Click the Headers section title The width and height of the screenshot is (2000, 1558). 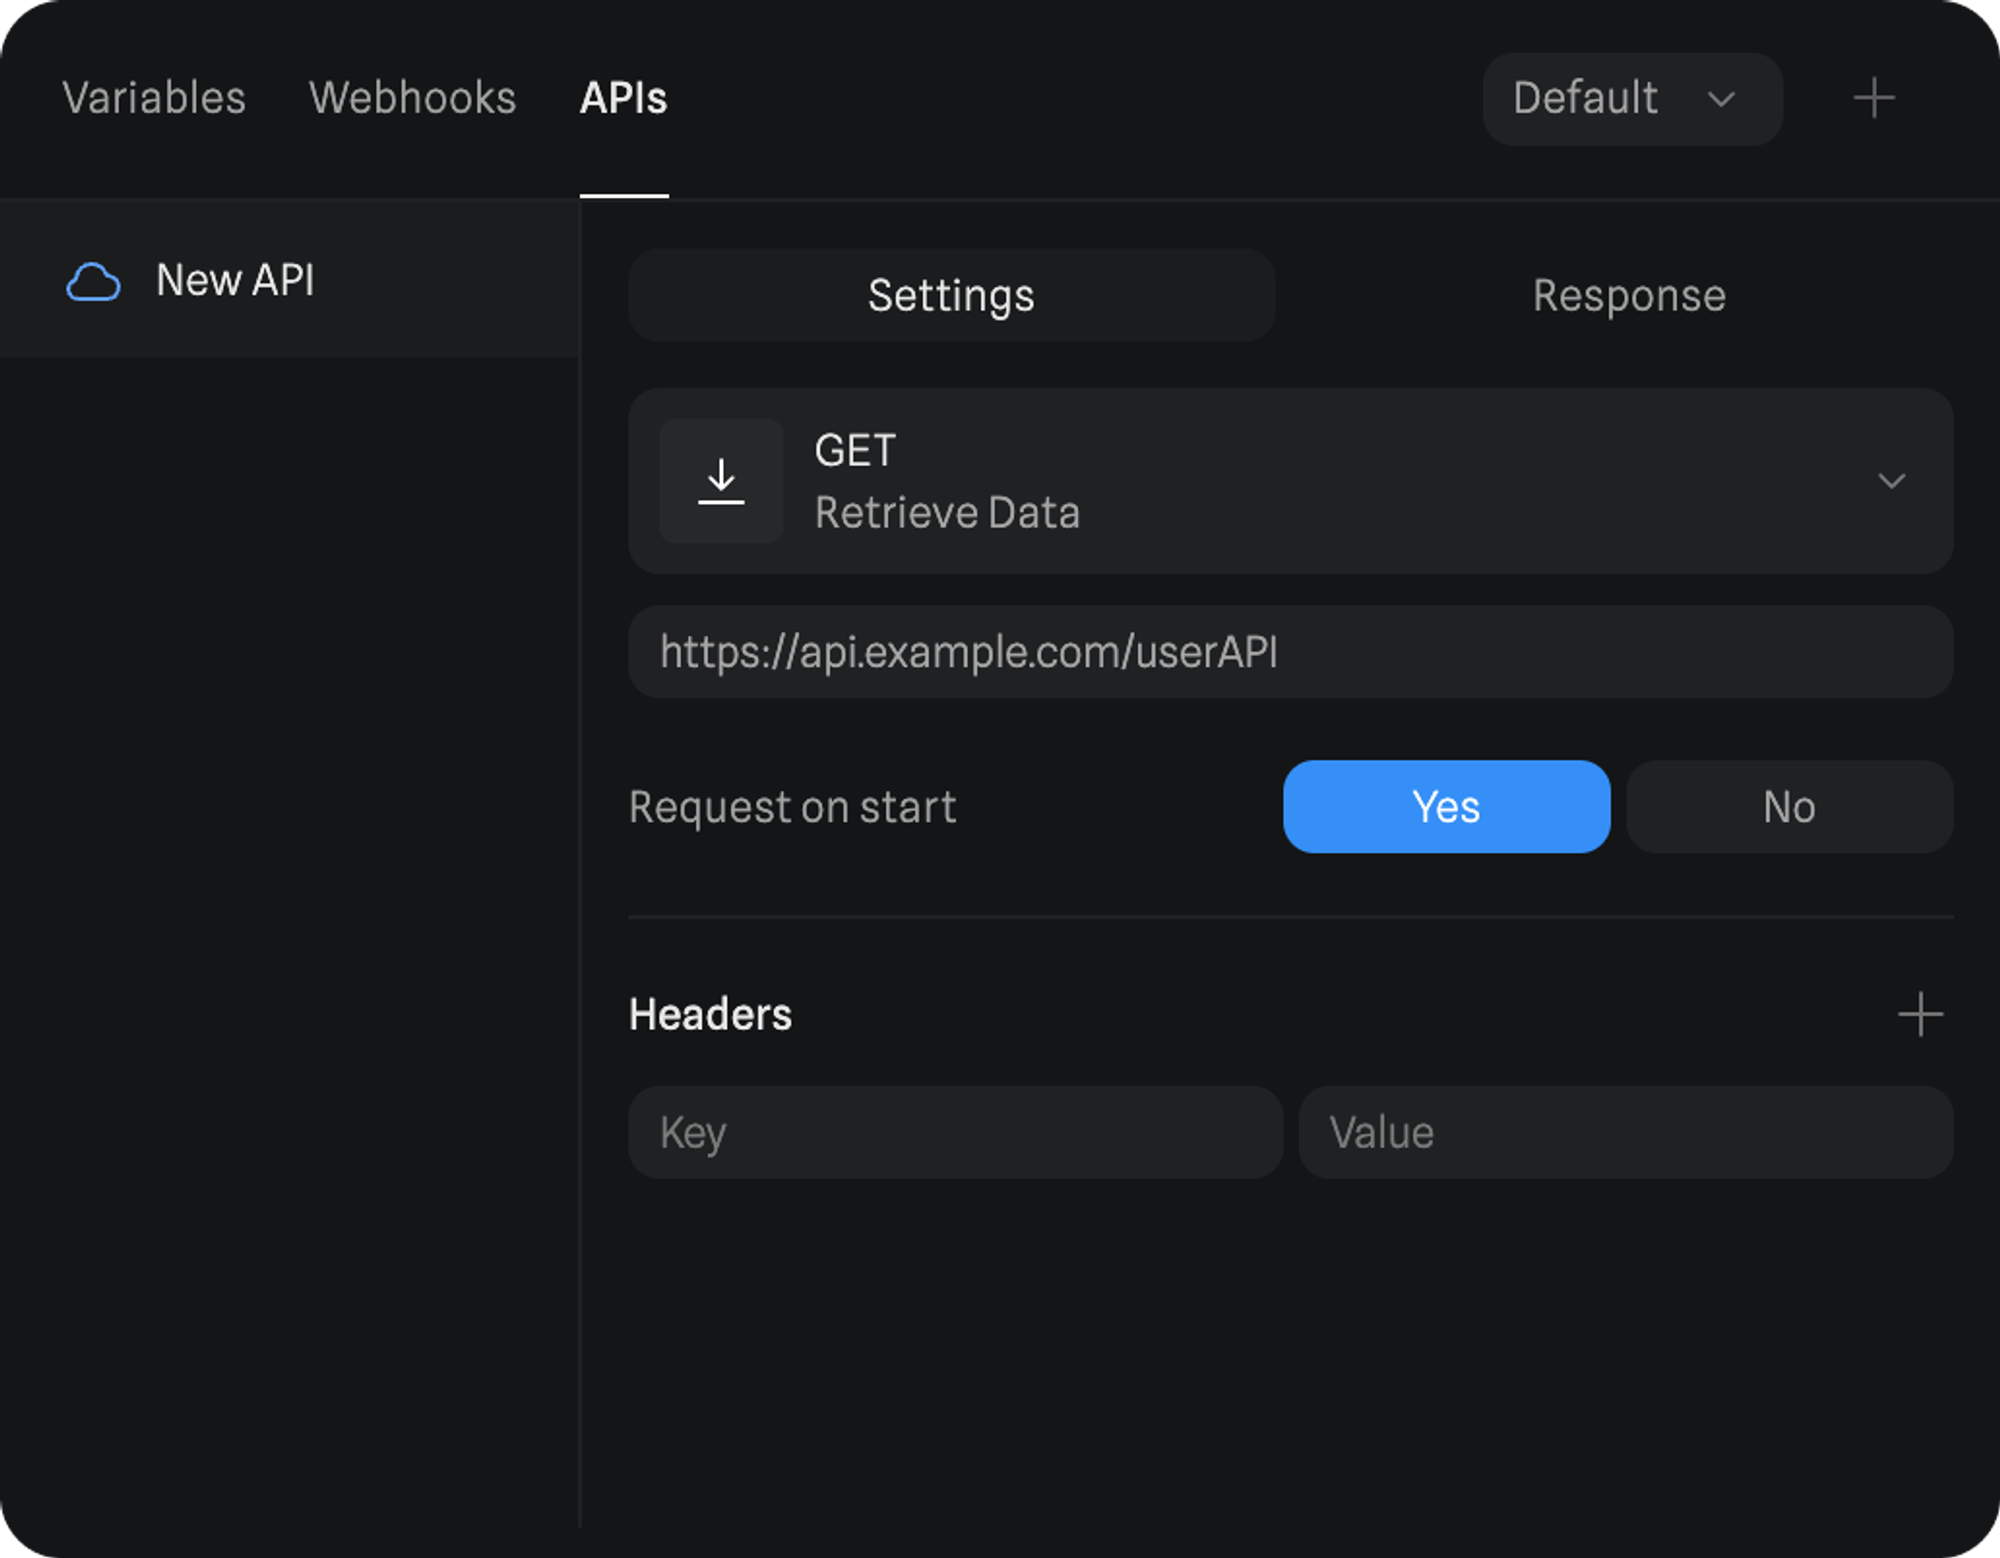[x=710, y=1014]
